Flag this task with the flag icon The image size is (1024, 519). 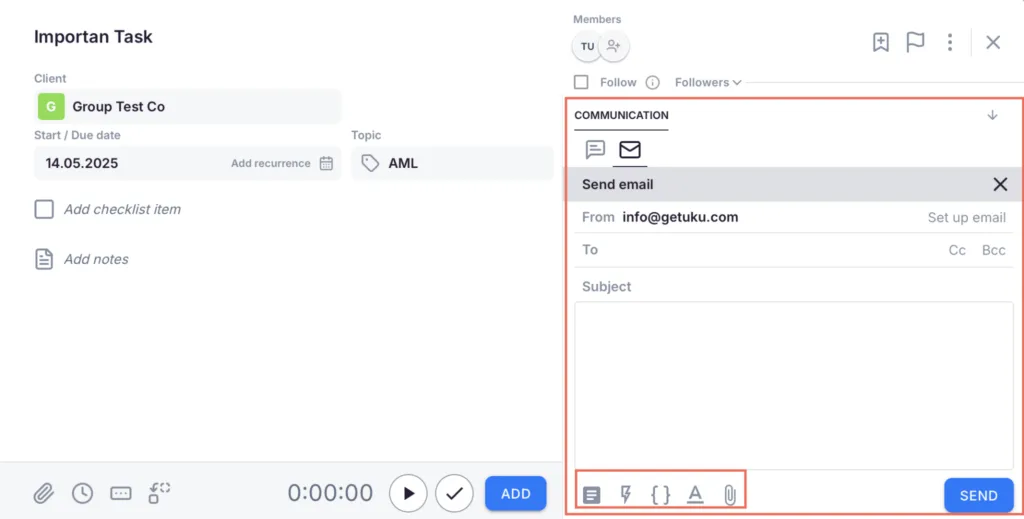tap(915, 42)
